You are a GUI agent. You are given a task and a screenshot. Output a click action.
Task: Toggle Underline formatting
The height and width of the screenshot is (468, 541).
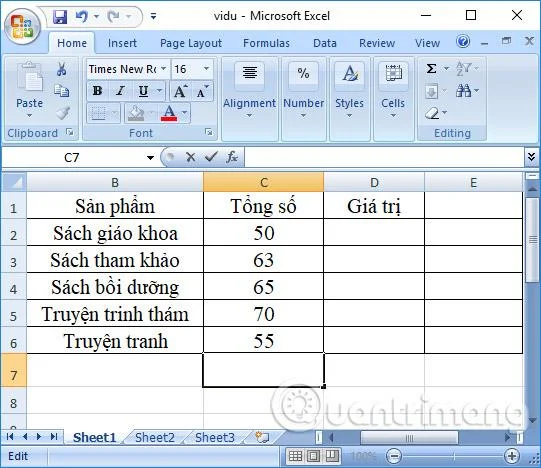pos(143,91)
